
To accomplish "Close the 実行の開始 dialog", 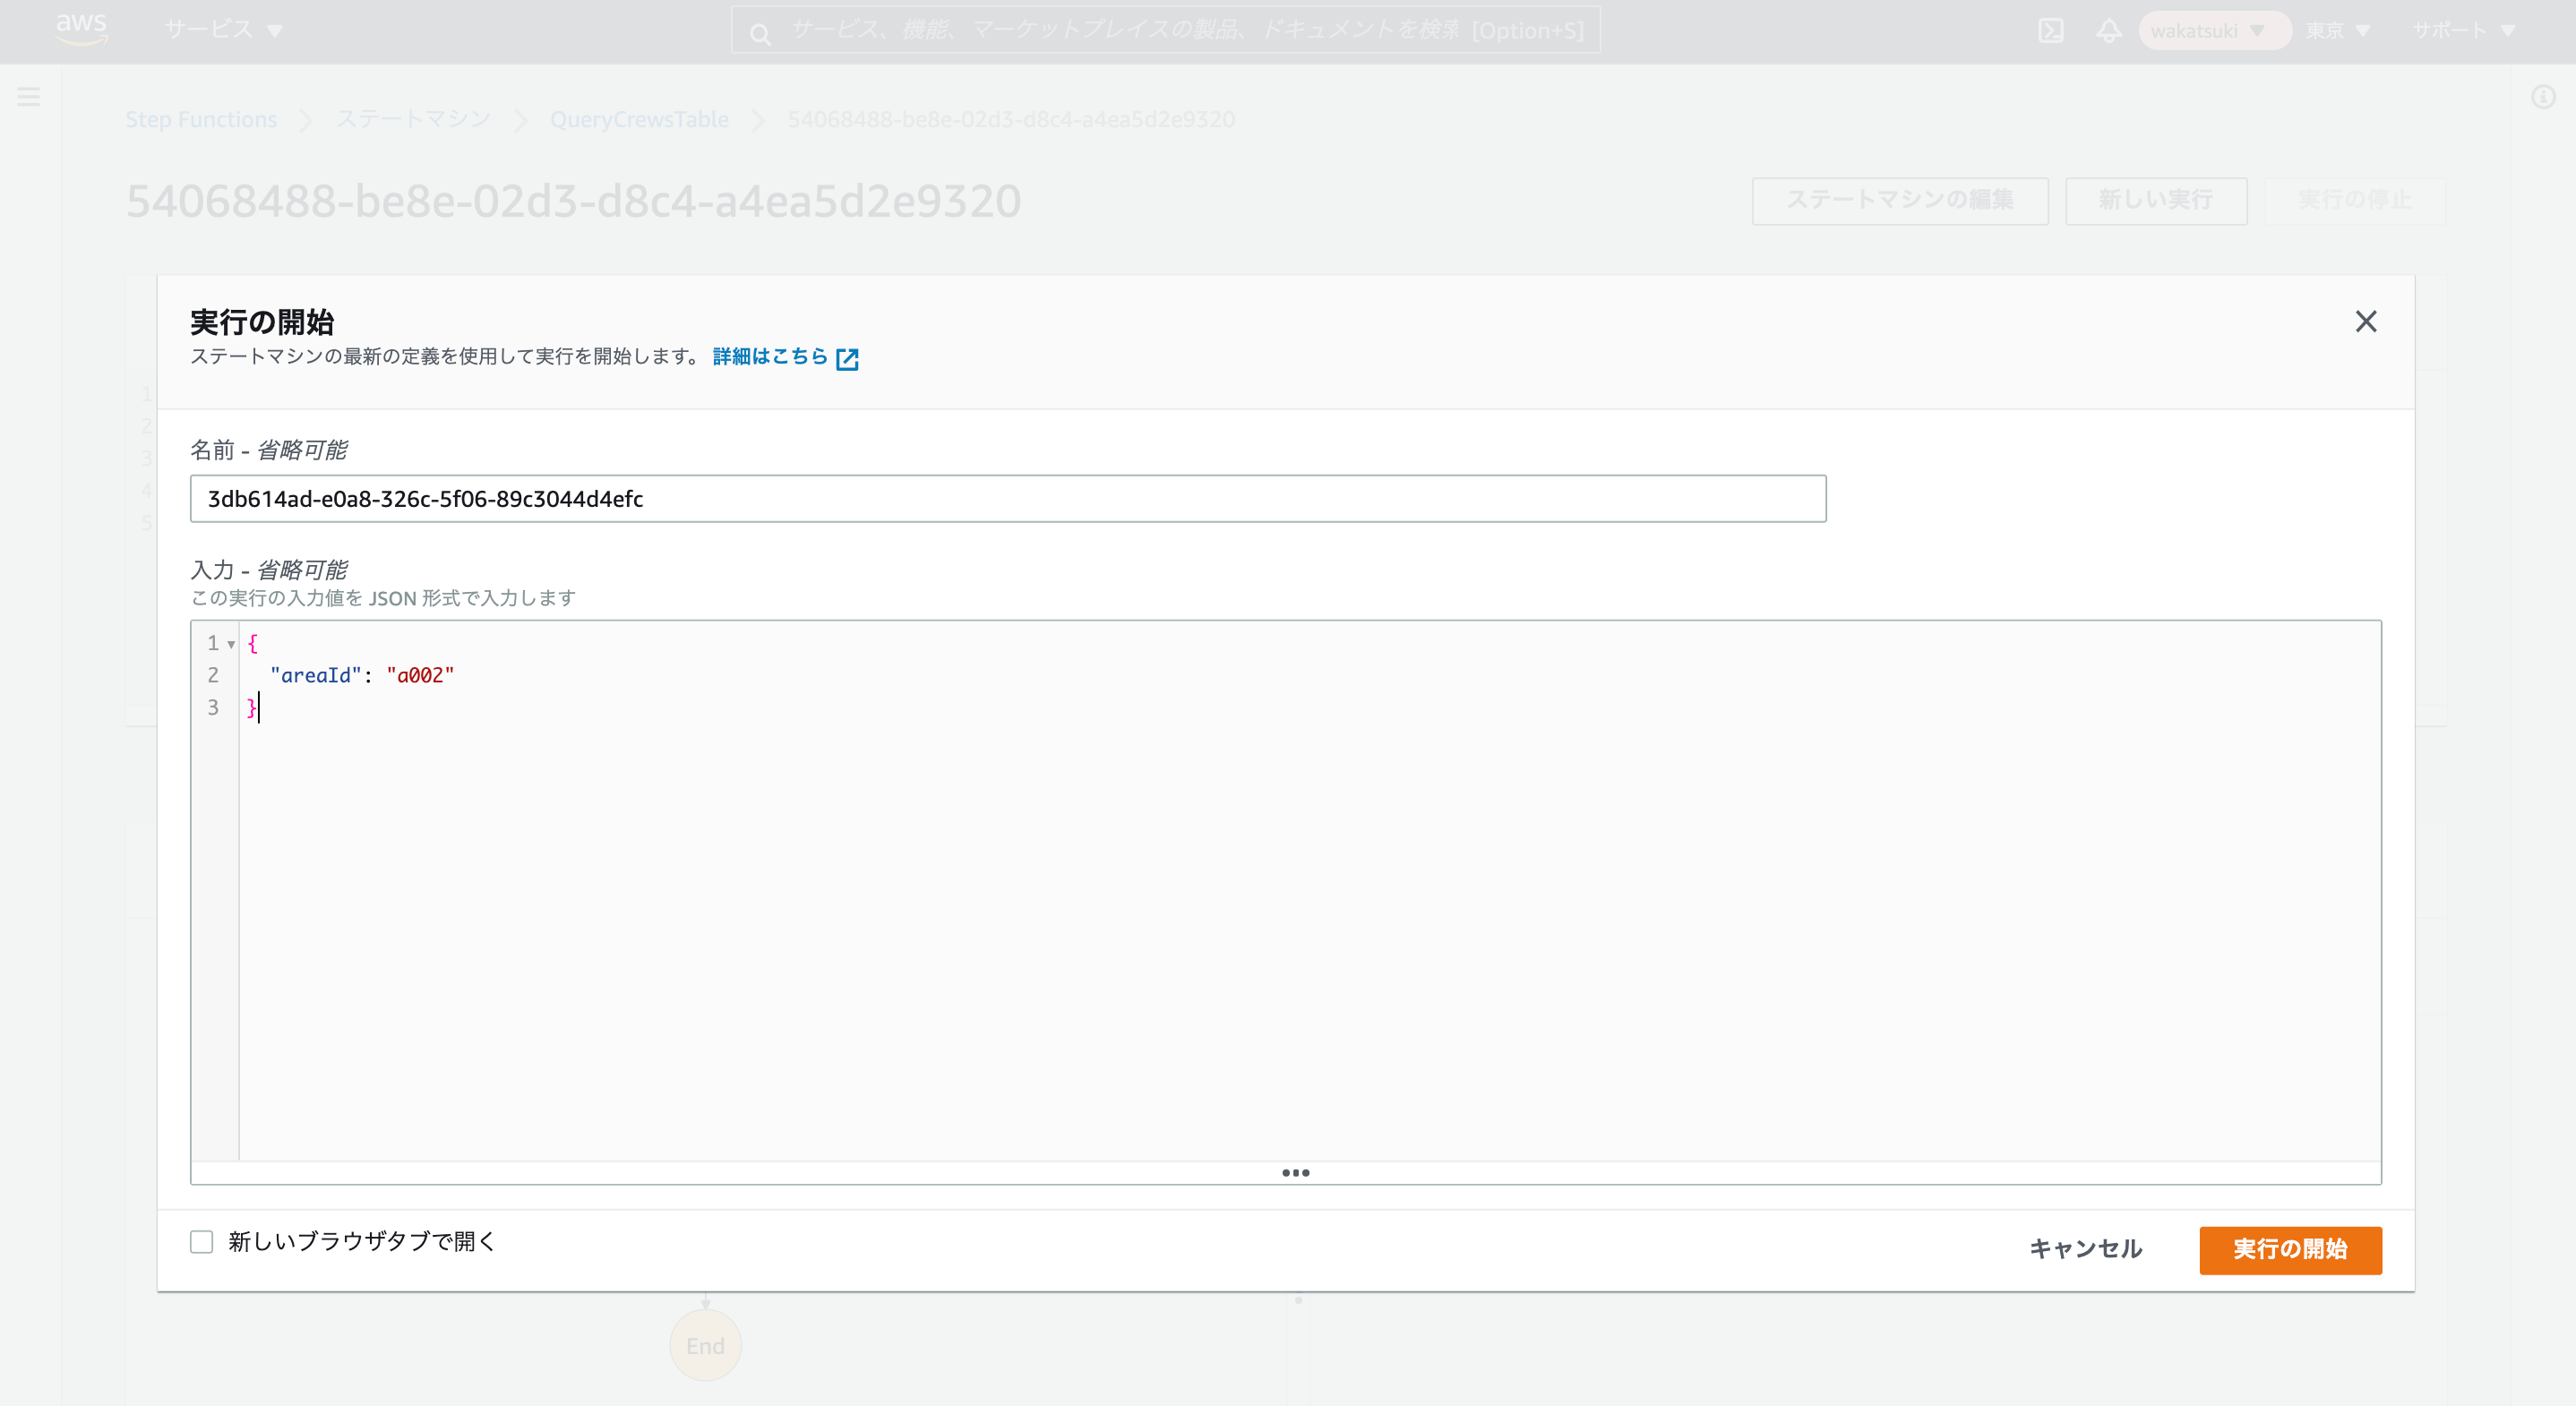I will tap(2365, 321).
